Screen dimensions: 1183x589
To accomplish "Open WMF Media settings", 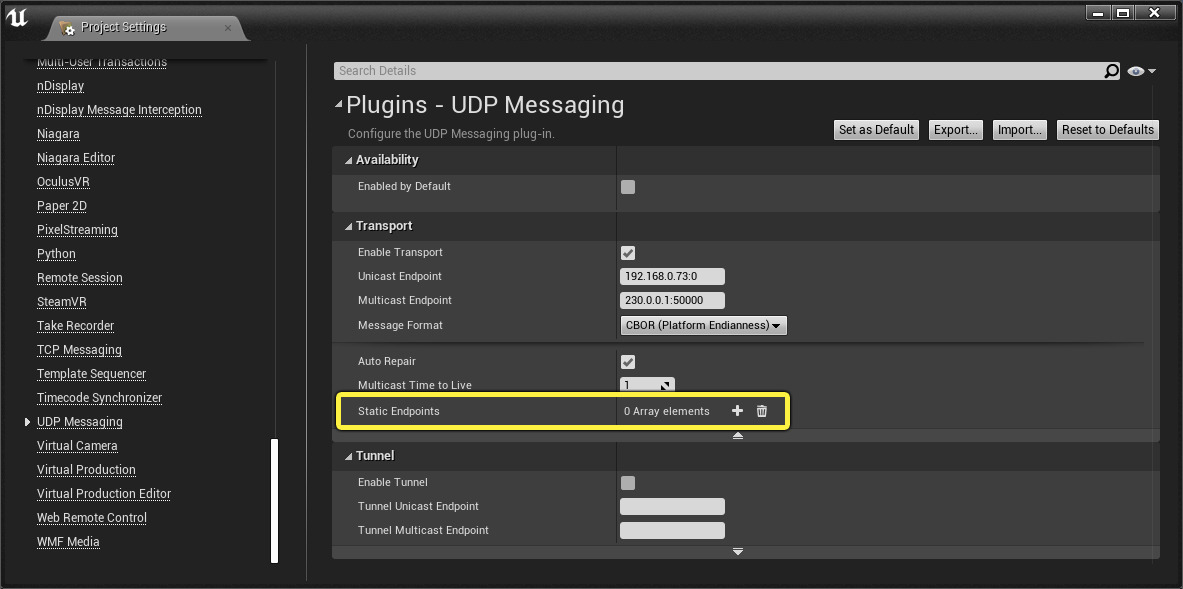I will point(68,542).
